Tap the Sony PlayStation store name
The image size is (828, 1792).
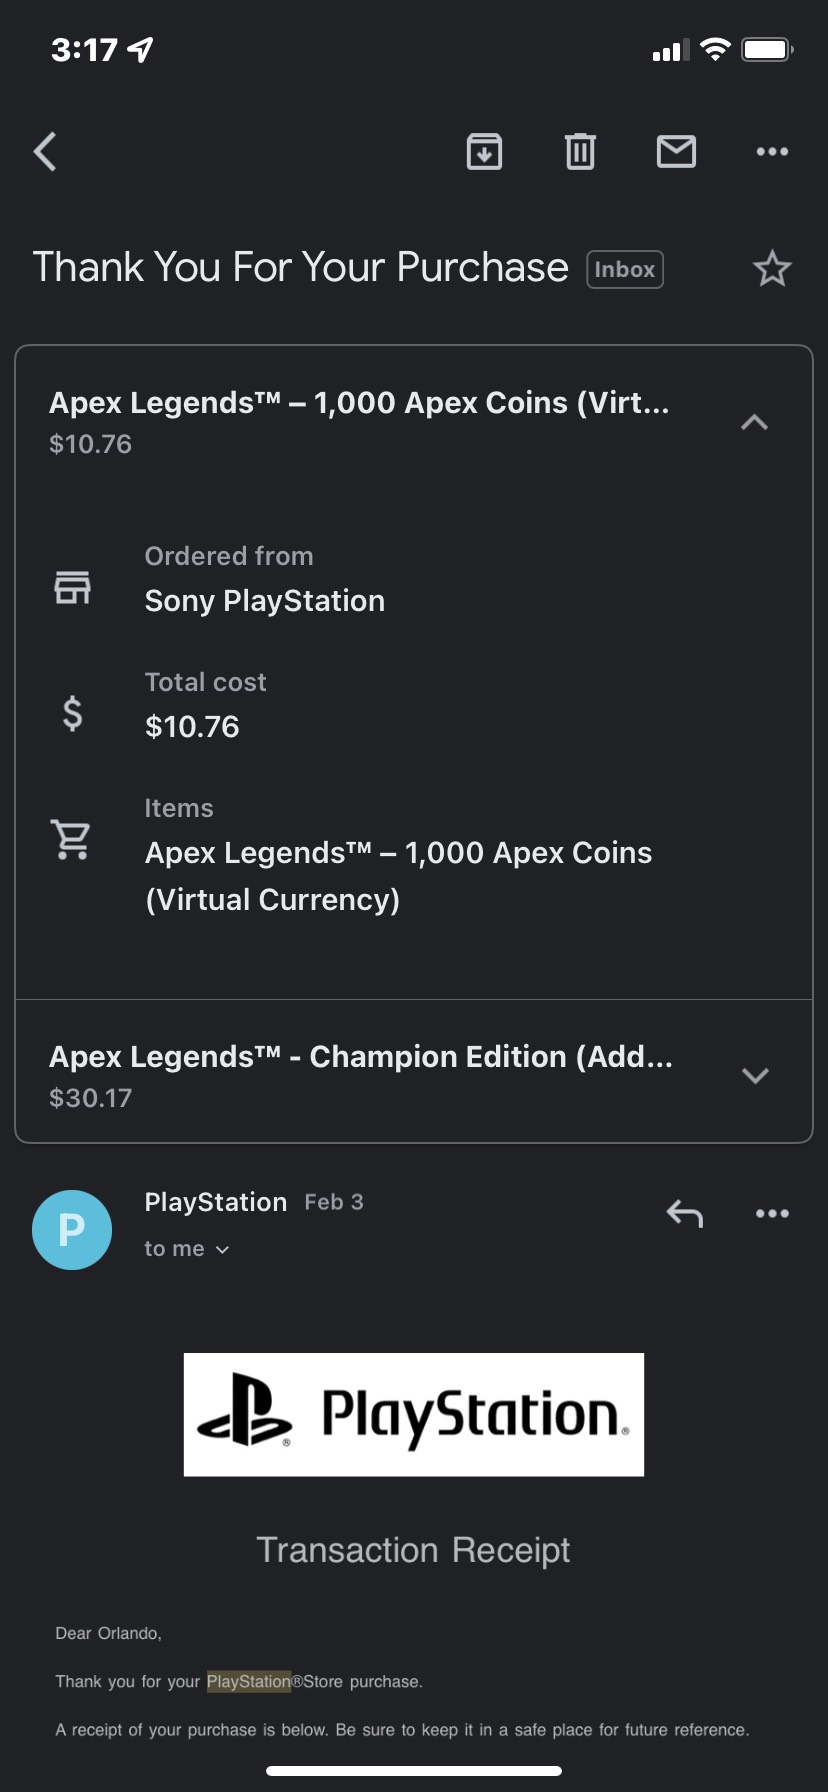(x=265, y=601)
